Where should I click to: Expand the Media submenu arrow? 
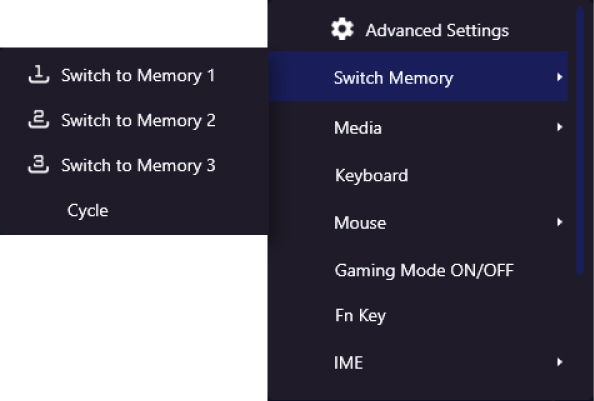(x=560, y=127)
